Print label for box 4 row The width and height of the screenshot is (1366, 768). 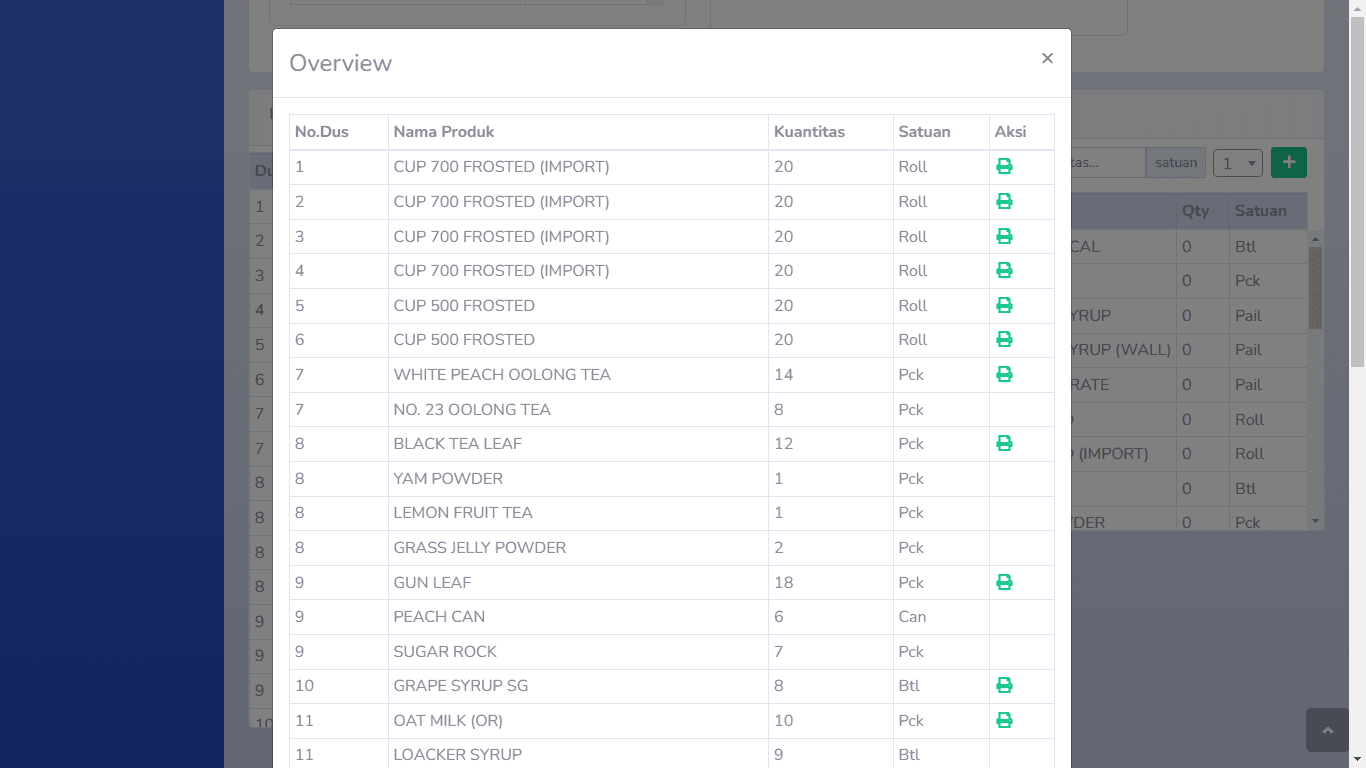[x=1004, y=271]
